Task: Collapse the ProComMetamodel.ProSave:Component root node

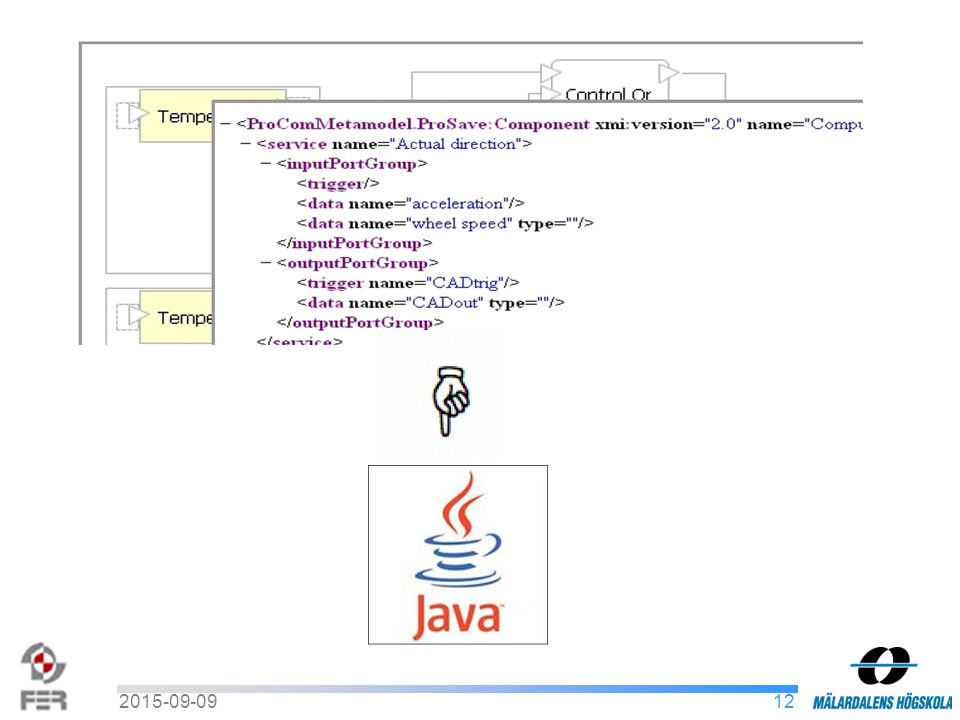Action: coord(225,124)
